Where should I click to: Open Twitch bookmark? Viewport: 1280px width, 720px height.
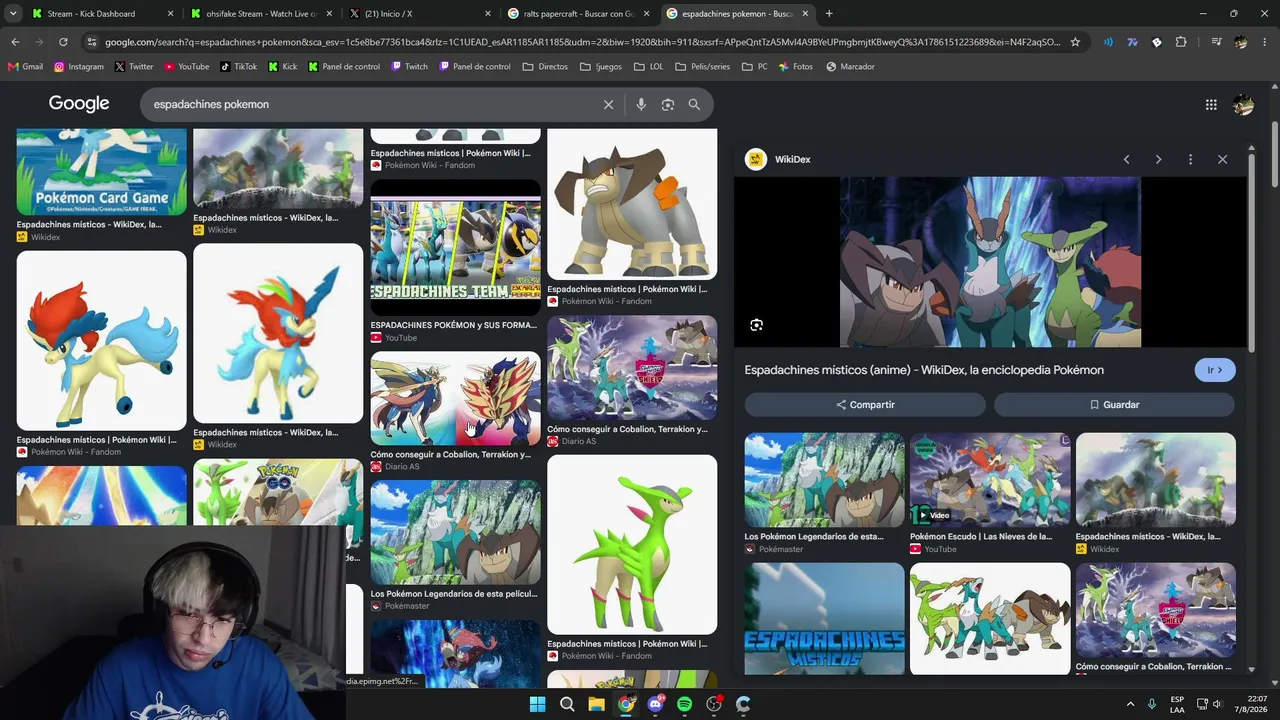(x=410, y=67)
